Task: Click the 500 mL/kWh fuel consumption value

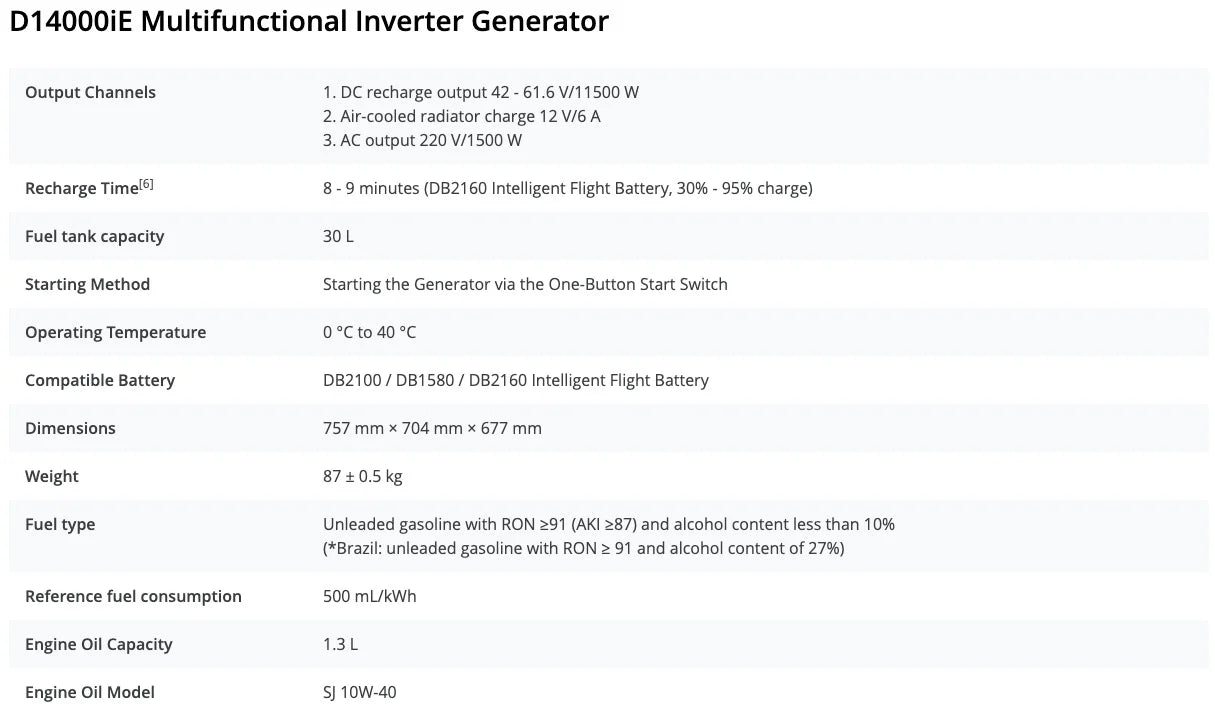Action: 369,596
